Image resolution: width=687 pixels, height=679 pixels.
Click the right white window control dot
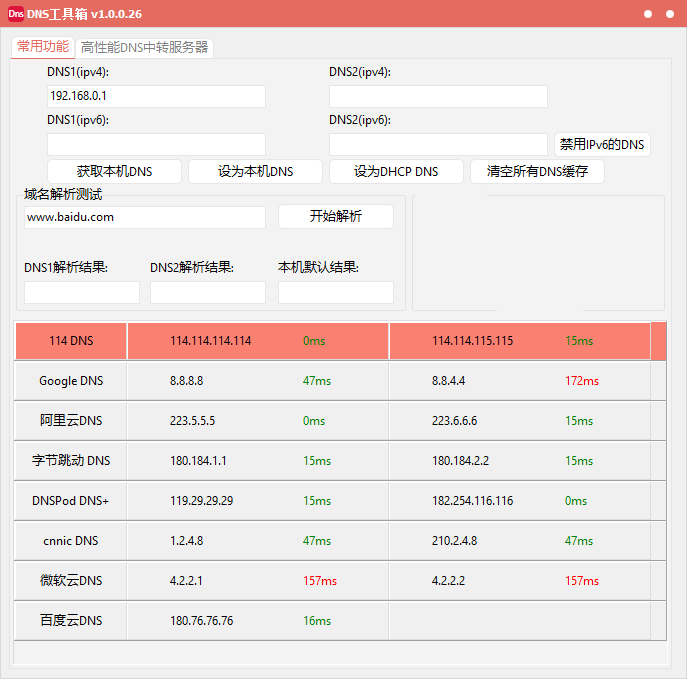coord(670,14)
